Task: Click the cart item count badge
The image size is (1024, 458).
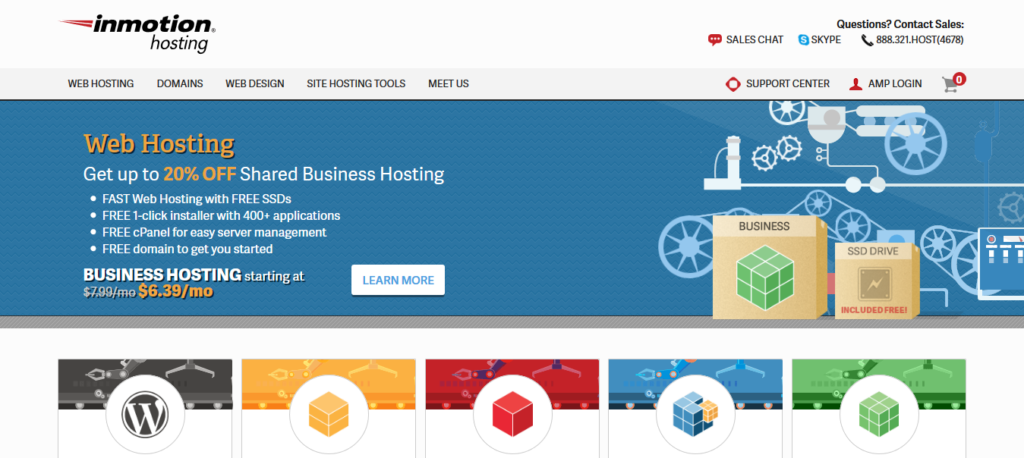Action: (959, 79)
